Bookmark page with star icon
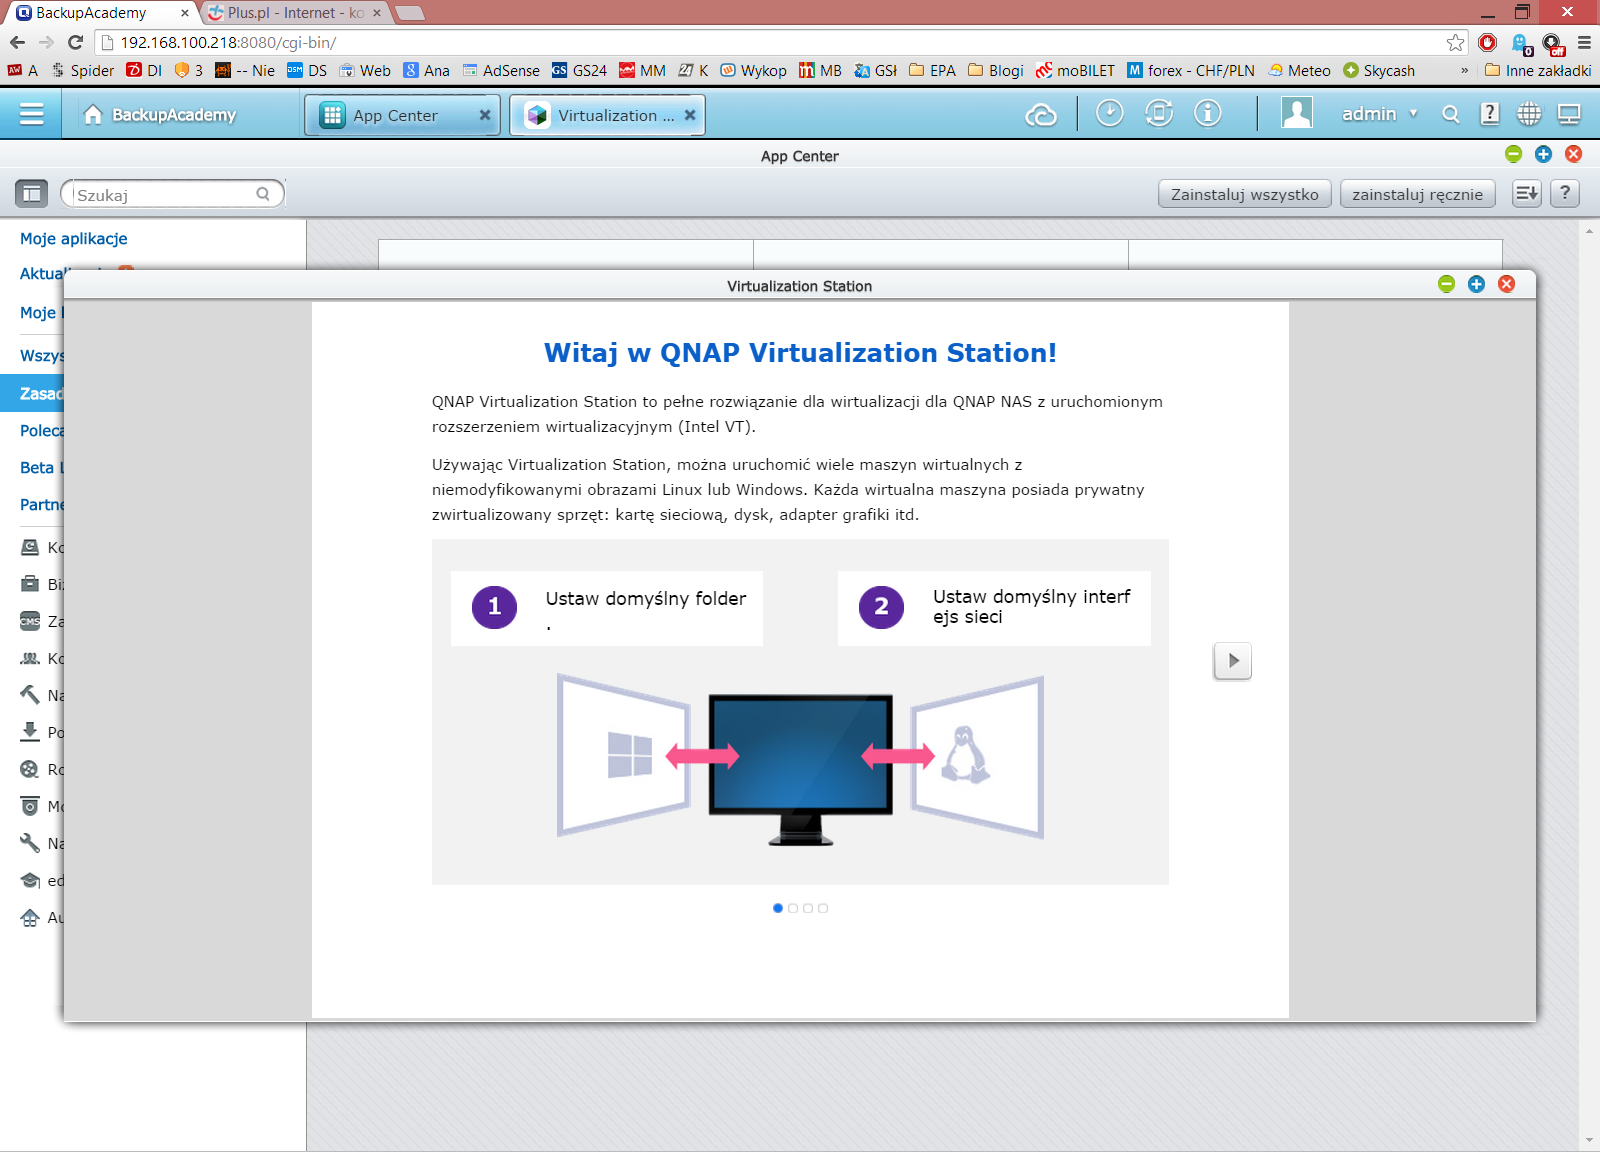The width and height of the screenshot is (1600, 1152). coord(1455,43)
